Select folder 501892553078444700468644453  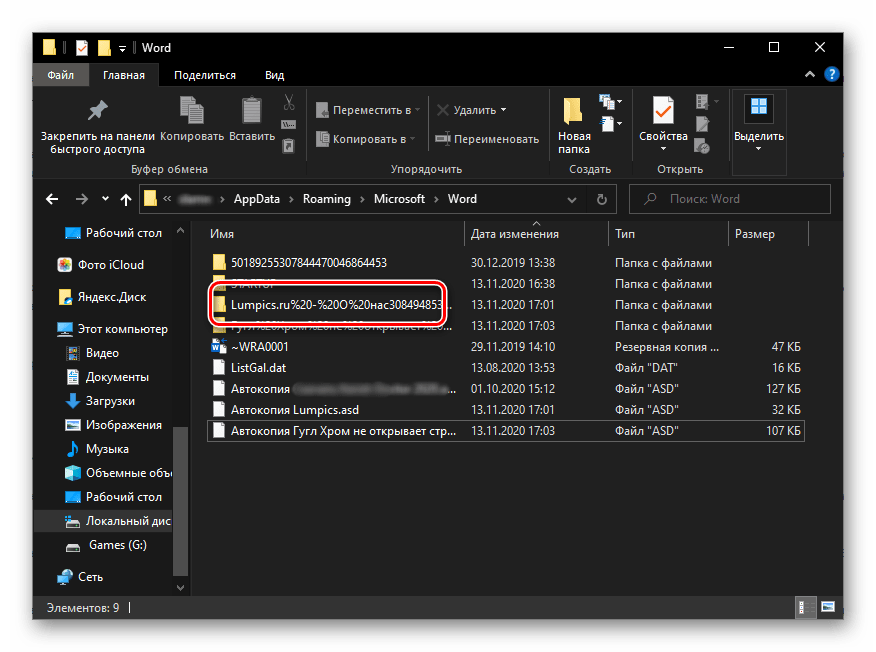pyautogui.click(x=506, y=263)
